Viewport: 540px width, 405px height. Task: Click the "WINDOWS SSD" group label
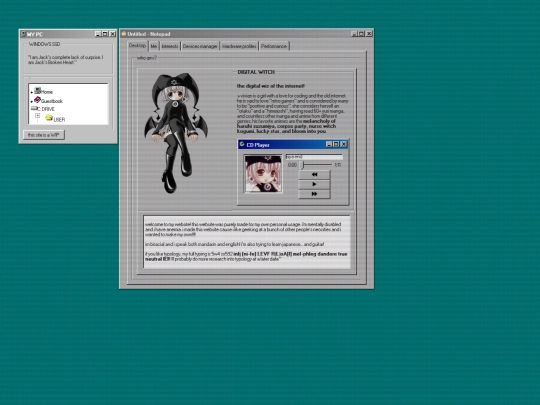44,44
